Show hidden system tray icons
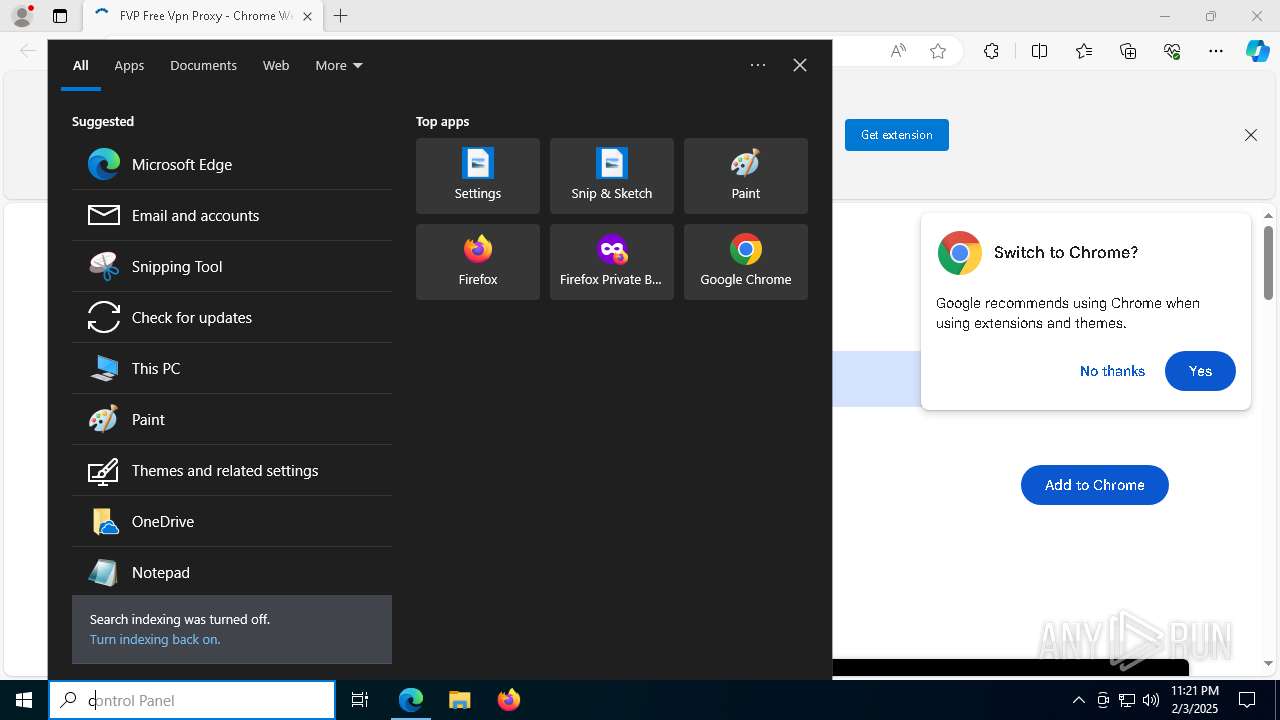Viewport: 1280px width, 720px height. click(x=1078, y=700)
